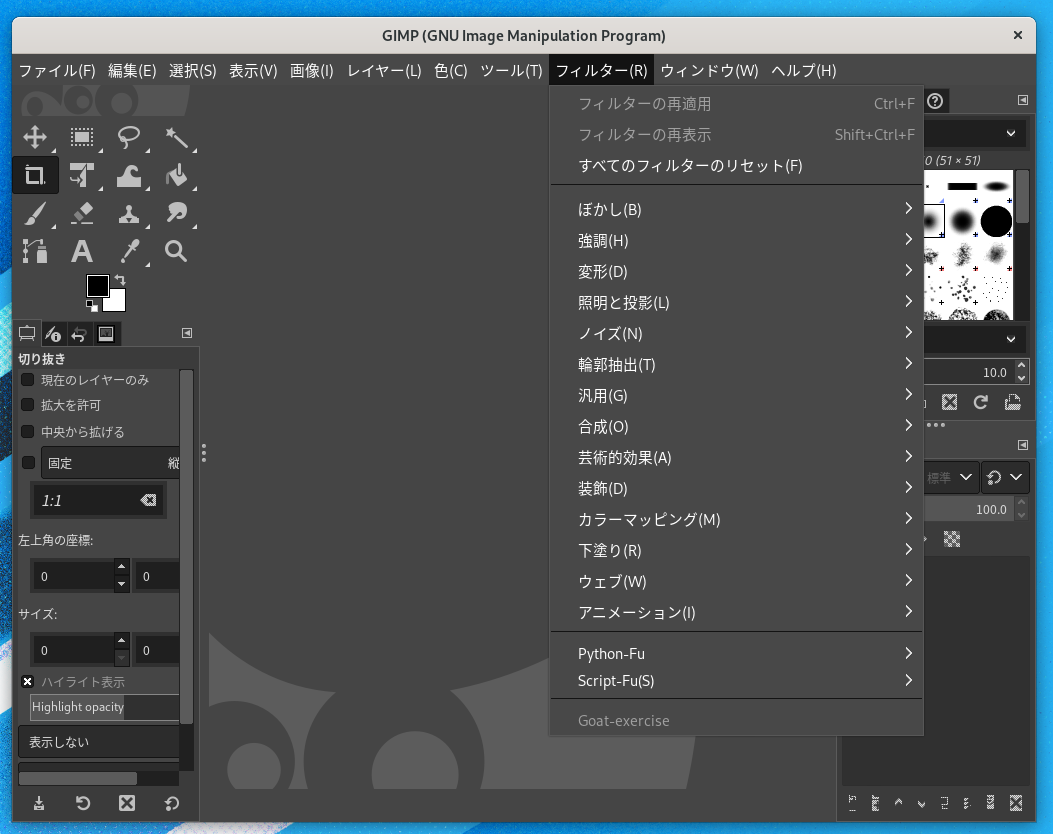Increase the 10.0 spacing stepper

1021,366
